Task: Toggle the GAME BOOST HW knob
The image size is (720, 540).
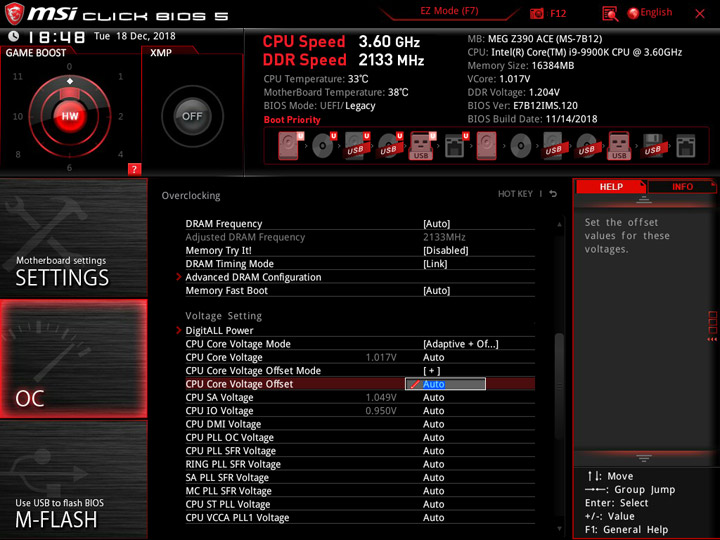Action: (70, 116)
